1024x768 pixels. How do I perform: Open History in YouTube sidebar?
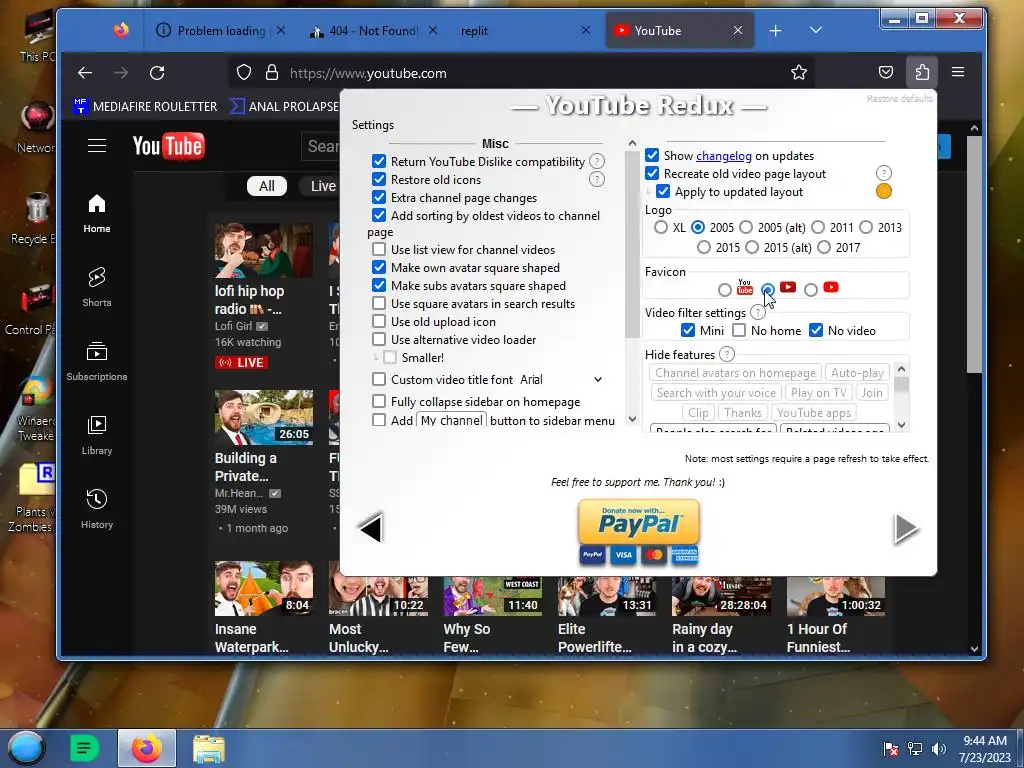97,509
